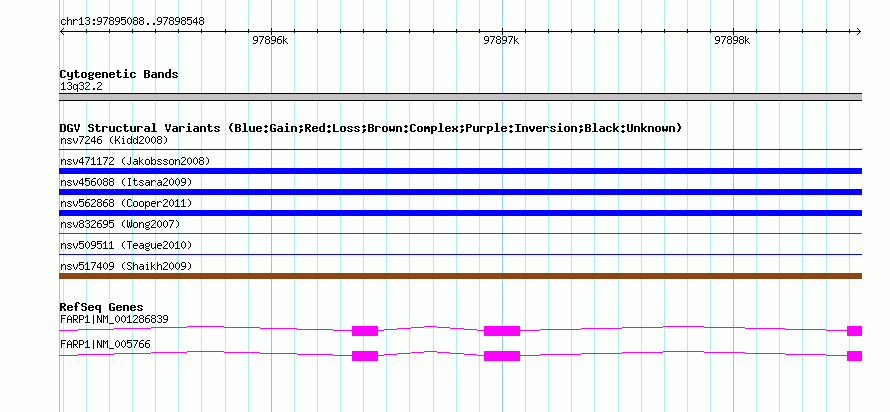Click the nsv517409 (Shaikh2009) brown complex bar
Viewport: 890px width, 412px height.
click(460, 276)
